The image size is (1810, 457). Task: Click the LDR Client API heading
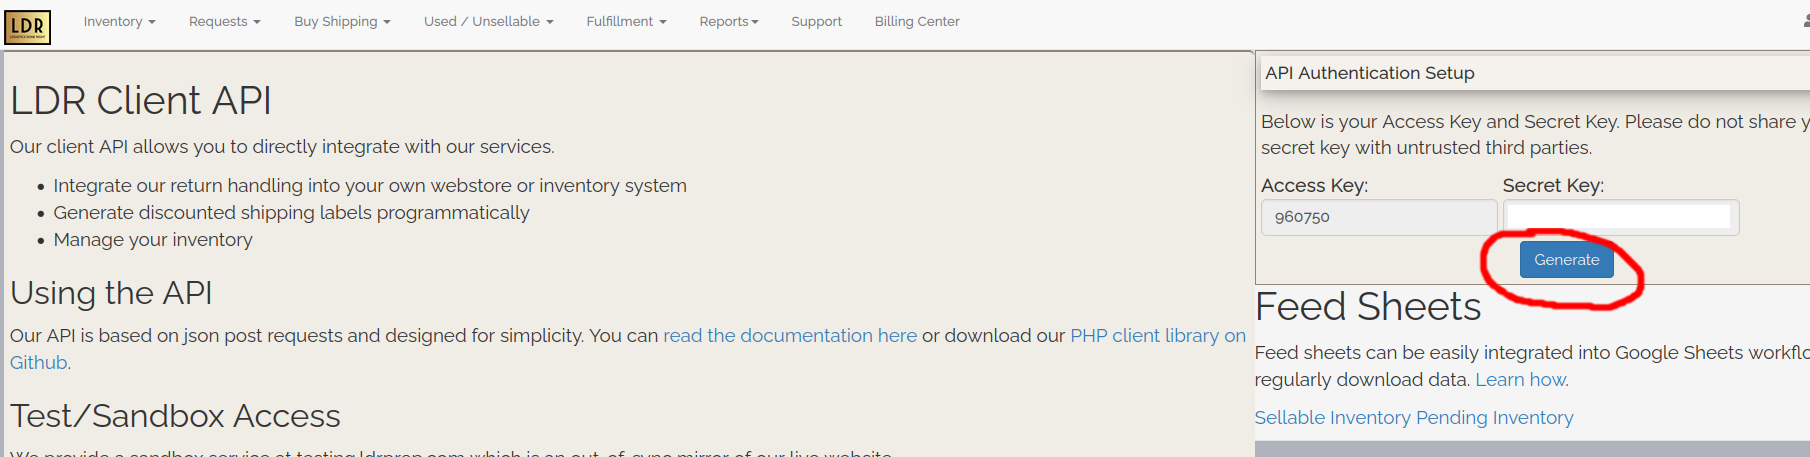click(141, 101)
